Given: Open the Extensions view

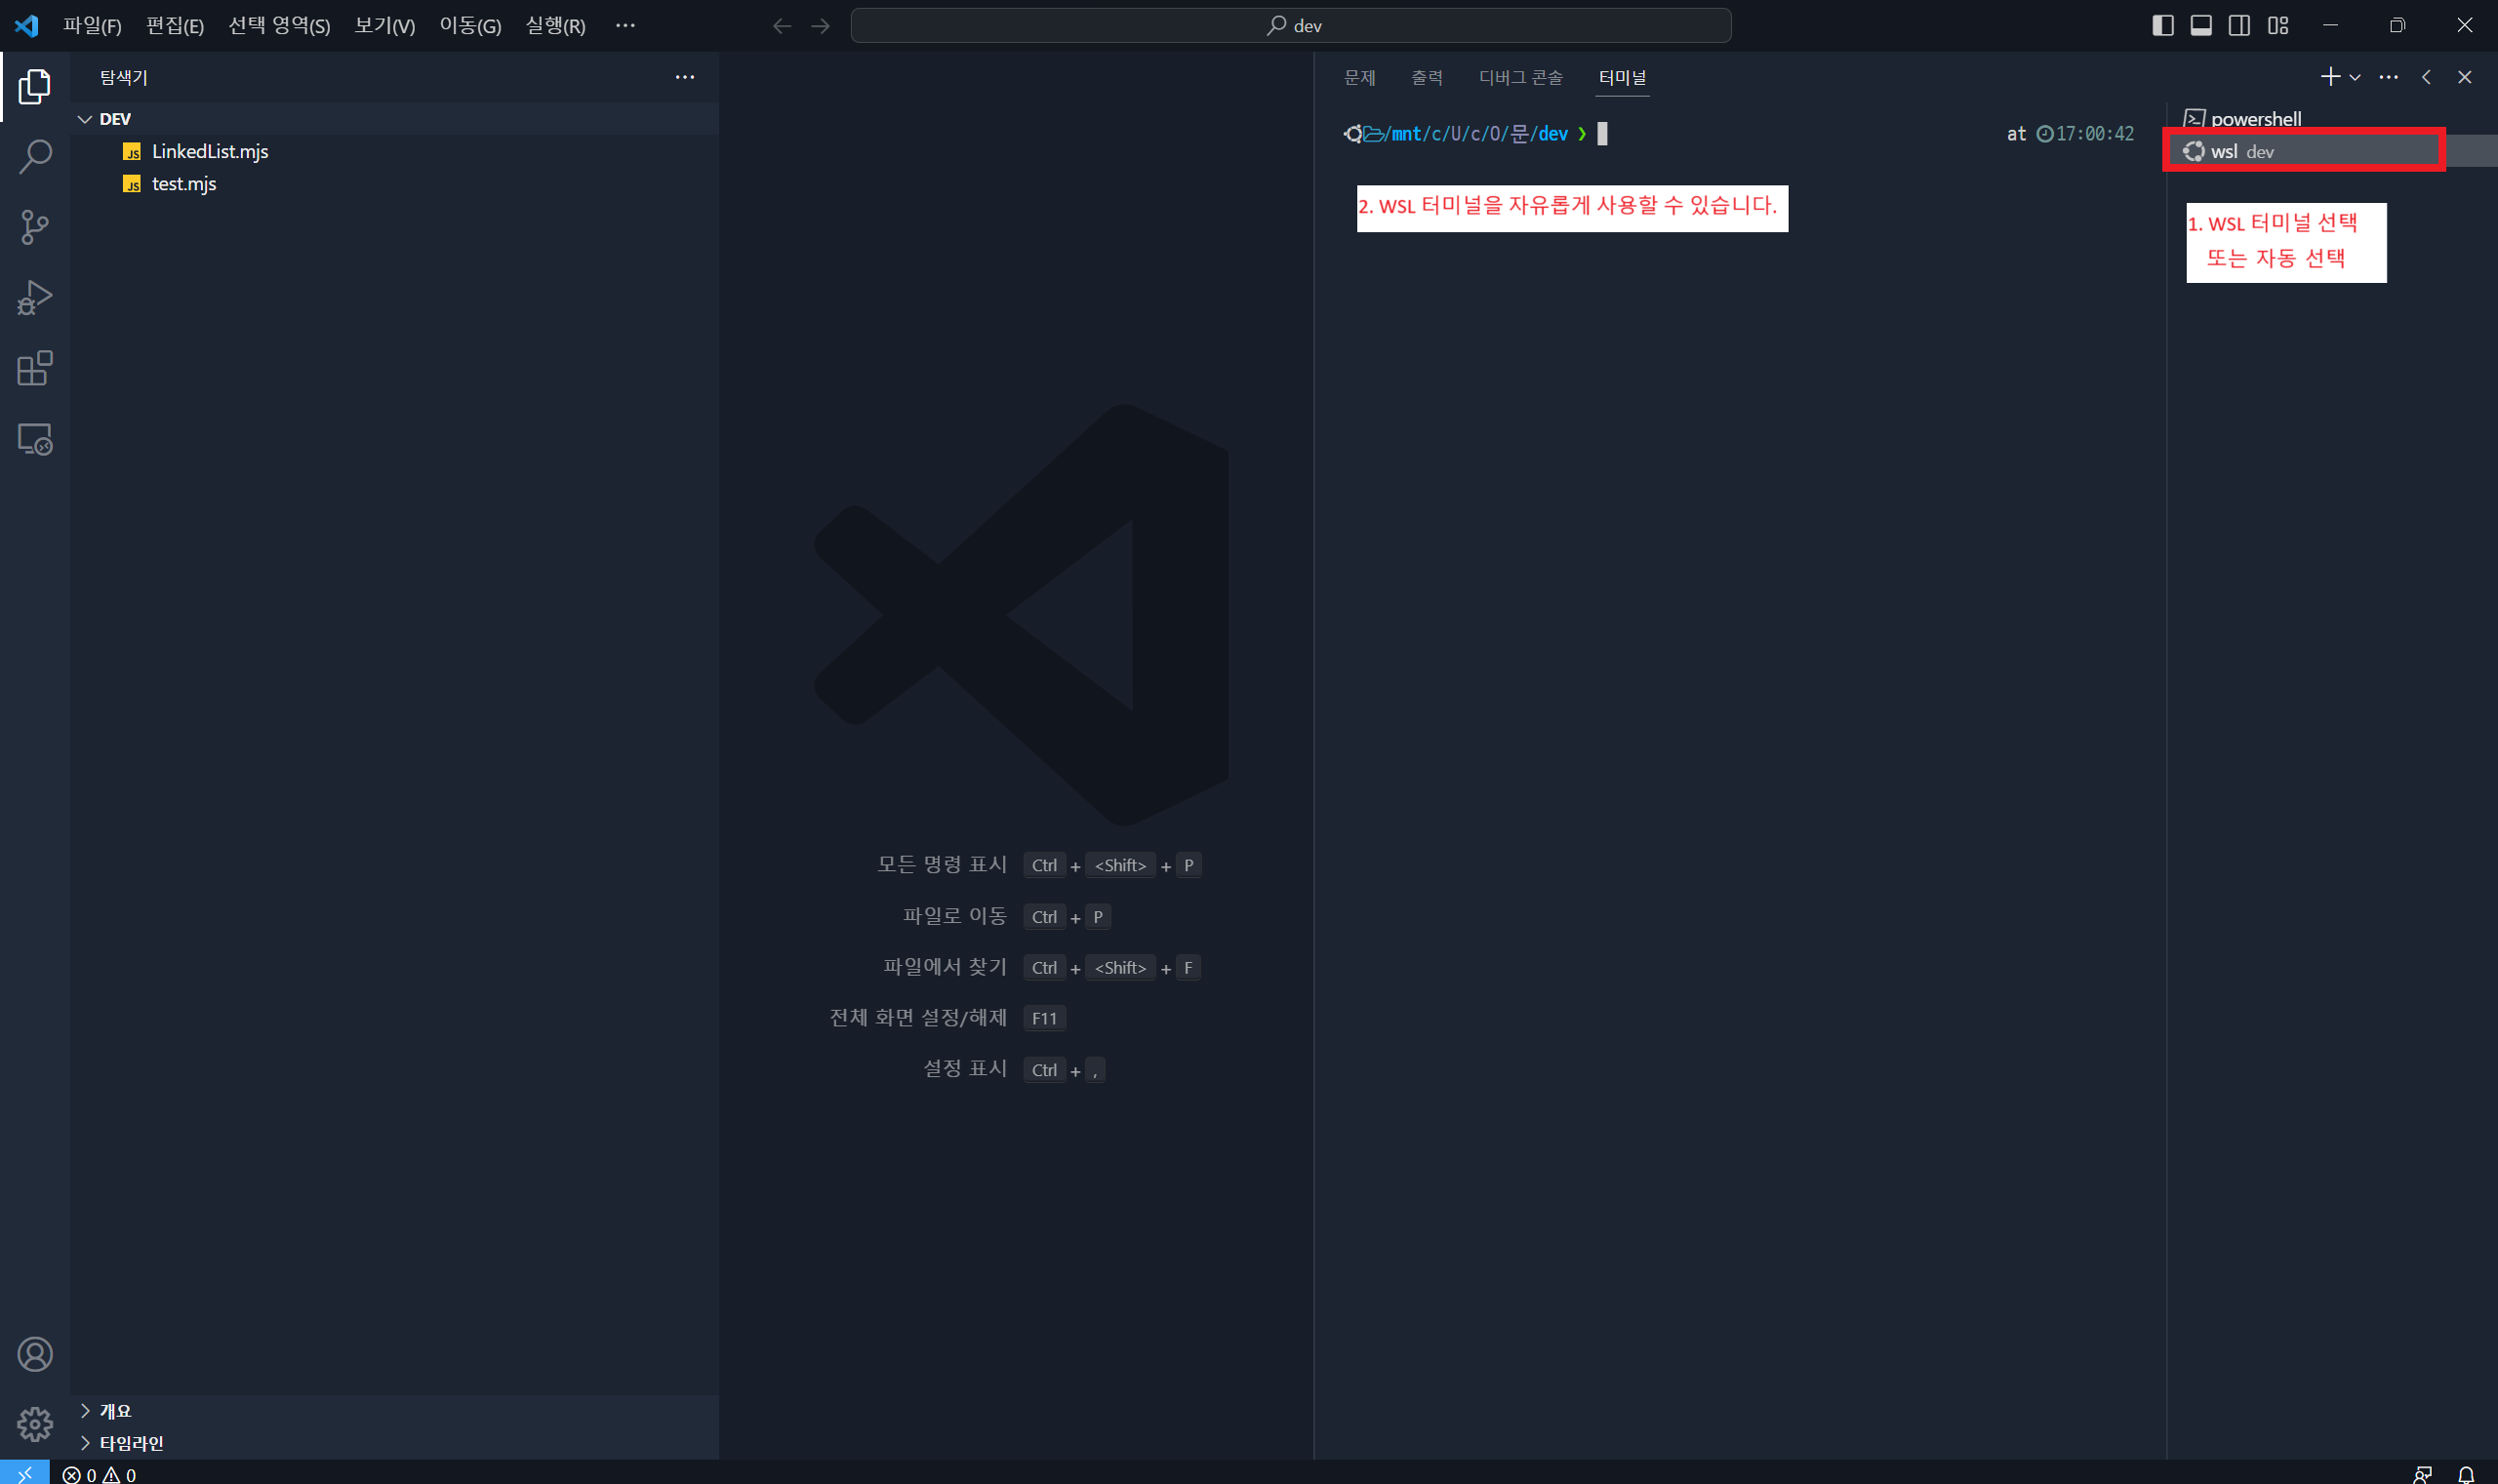Looking at the screenshot, I should [x=35, y=368].
